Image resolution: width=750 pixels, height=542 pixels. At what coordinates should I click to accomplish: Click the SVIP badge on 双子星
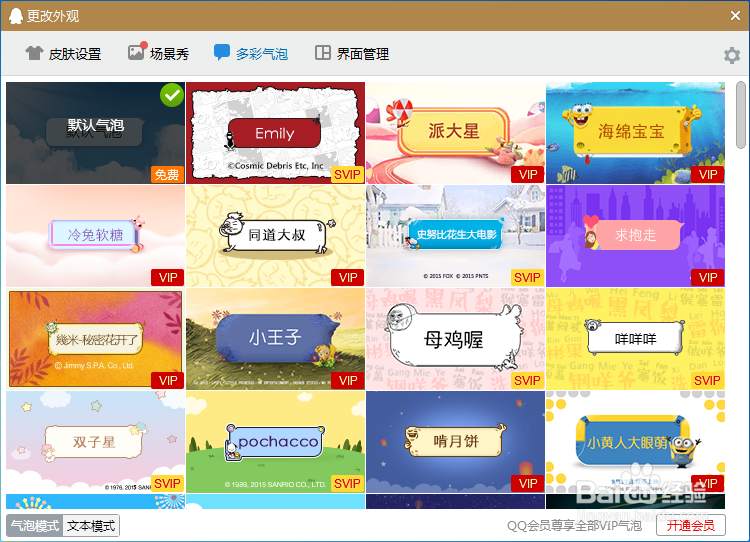click(167, 484)
